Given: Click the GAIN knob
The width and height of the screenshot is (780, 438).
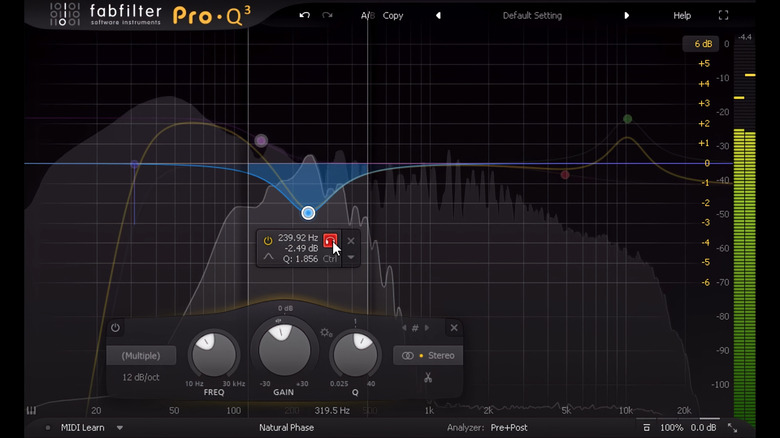Looking at the screenshot, I should [x=285, y=349].
